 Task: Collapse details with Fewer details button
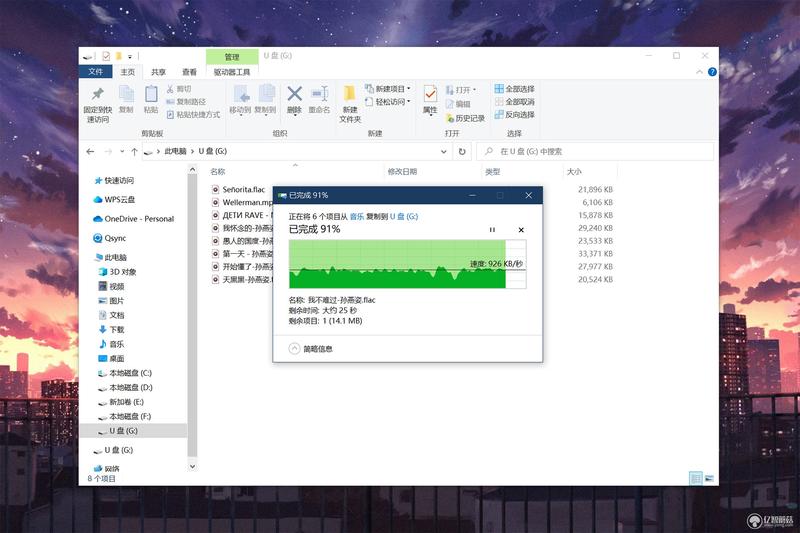[311, 349]
